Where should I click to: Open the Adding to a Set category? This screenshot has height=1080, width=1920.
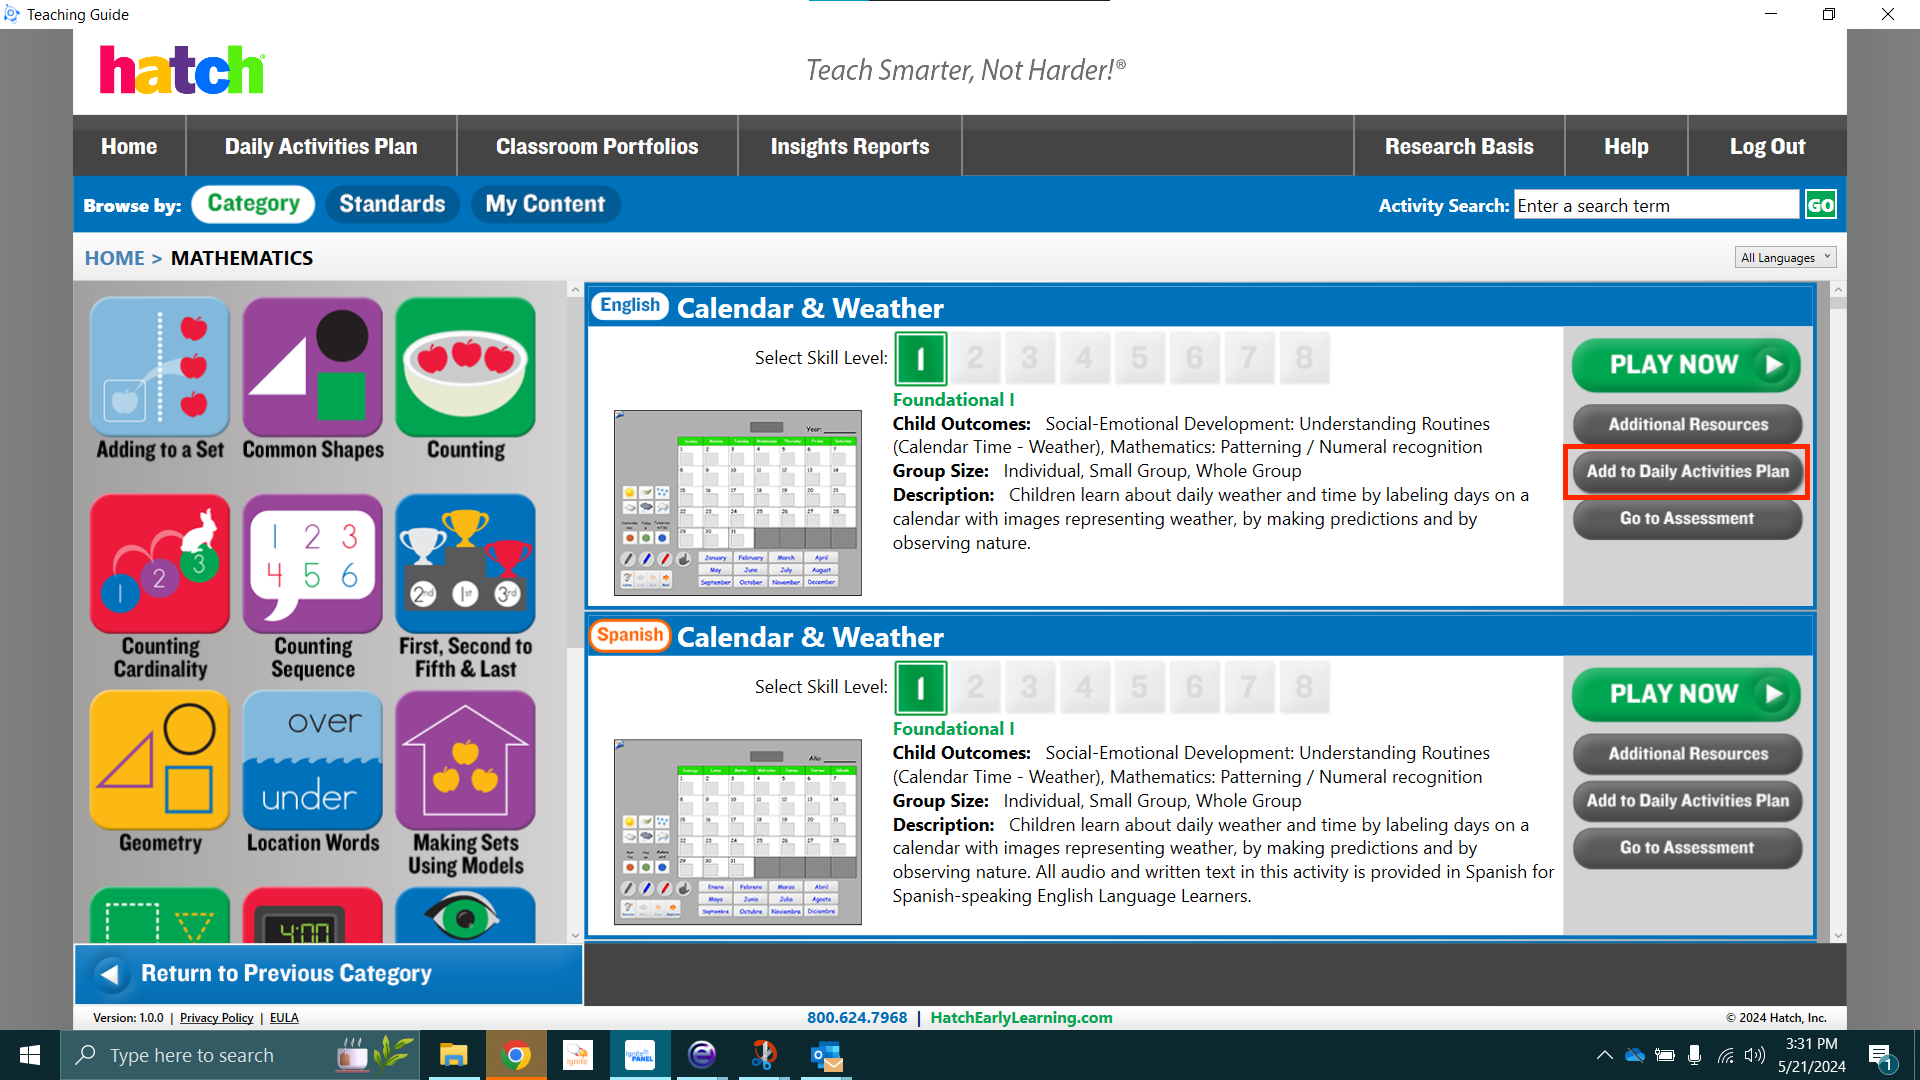pos(160,379)
